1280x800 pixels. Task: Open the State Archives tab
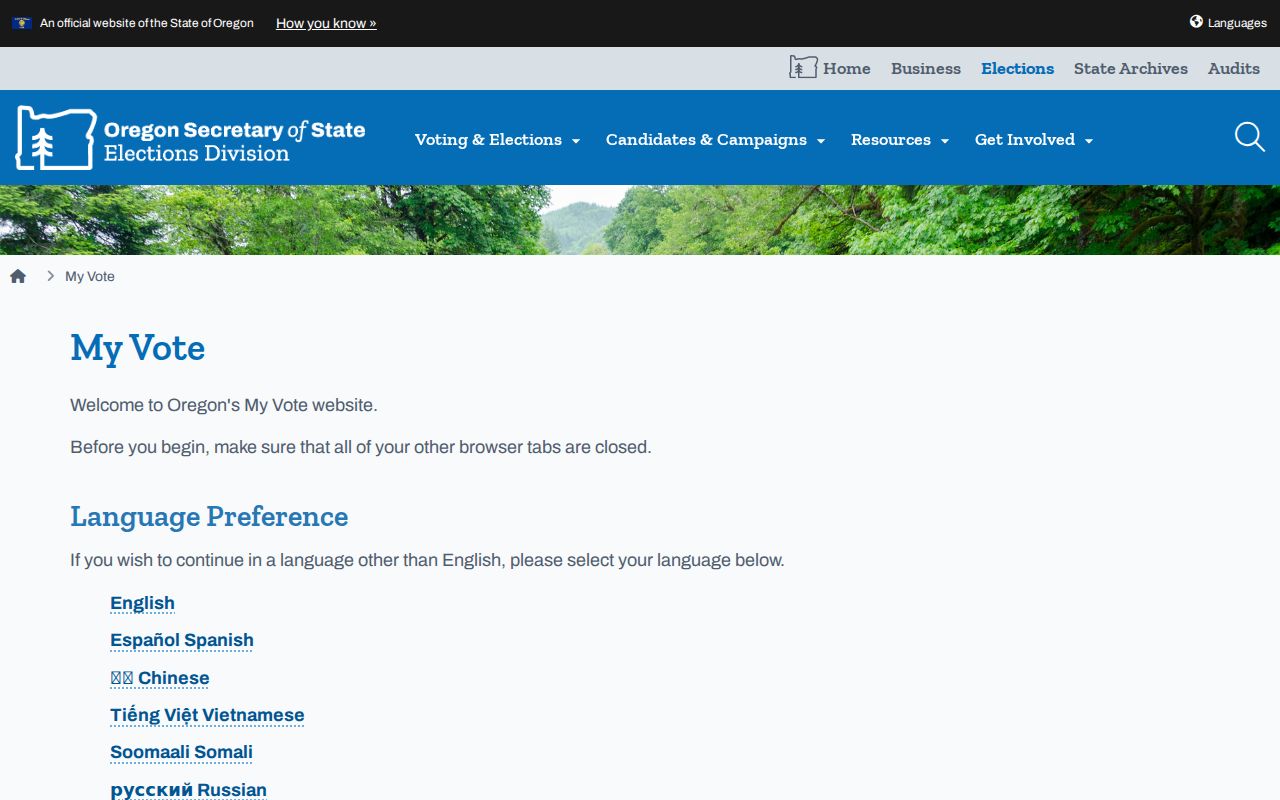click(1131, 68)
